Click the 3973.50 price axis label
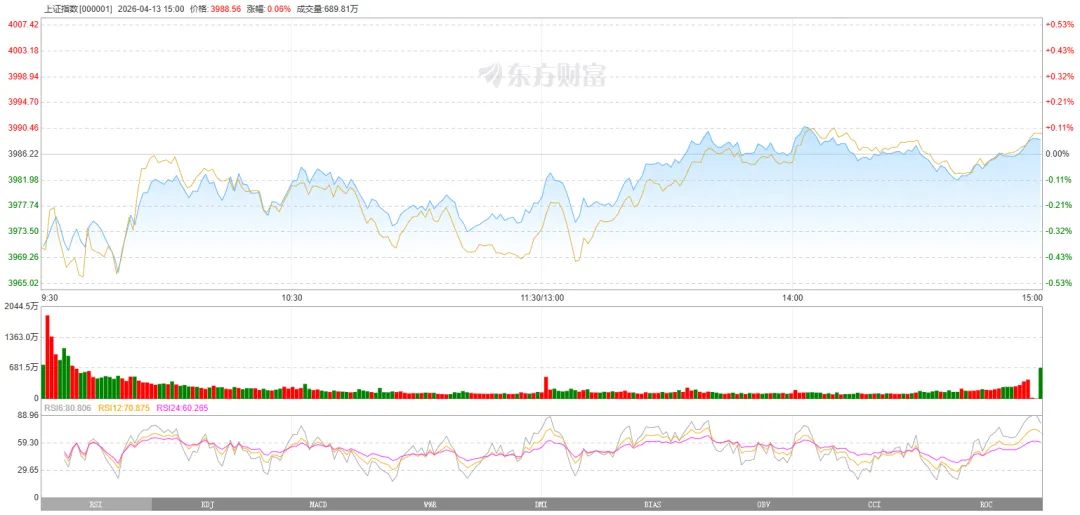This screenshot has height=515, width=1080. [x=24, y=231]
